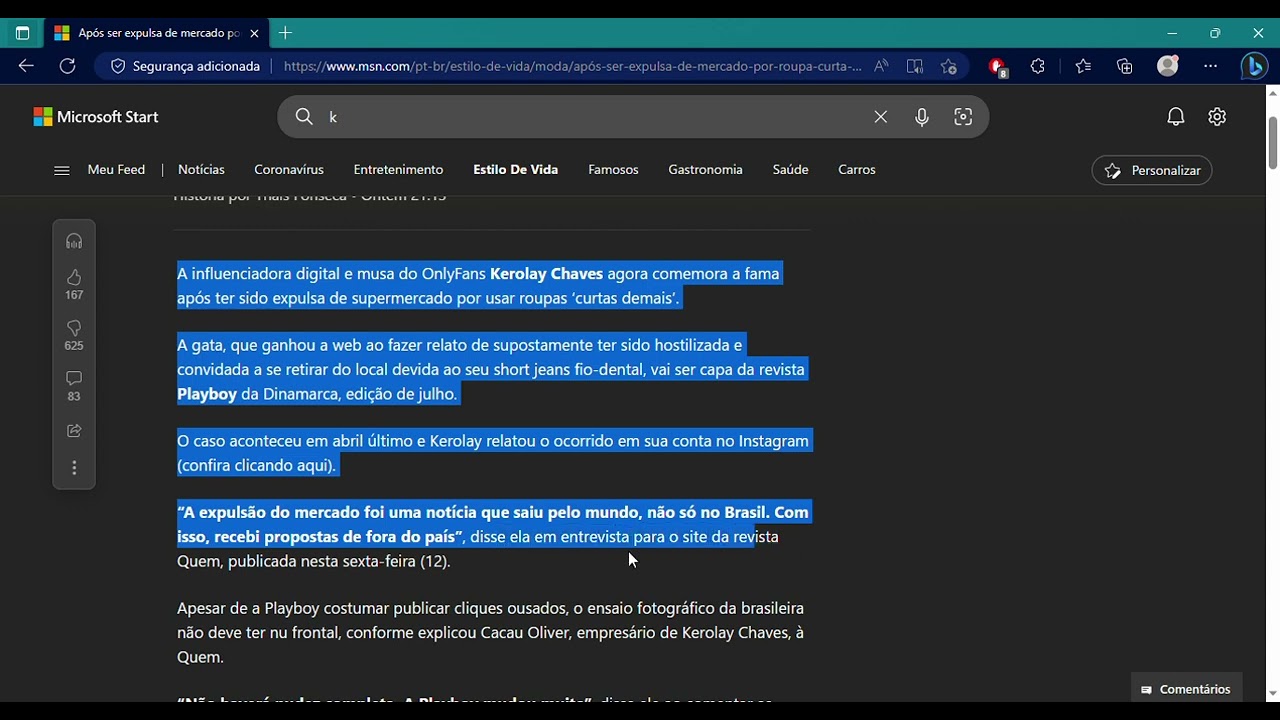
Task: Click '83' comments count
Action: 74,397
